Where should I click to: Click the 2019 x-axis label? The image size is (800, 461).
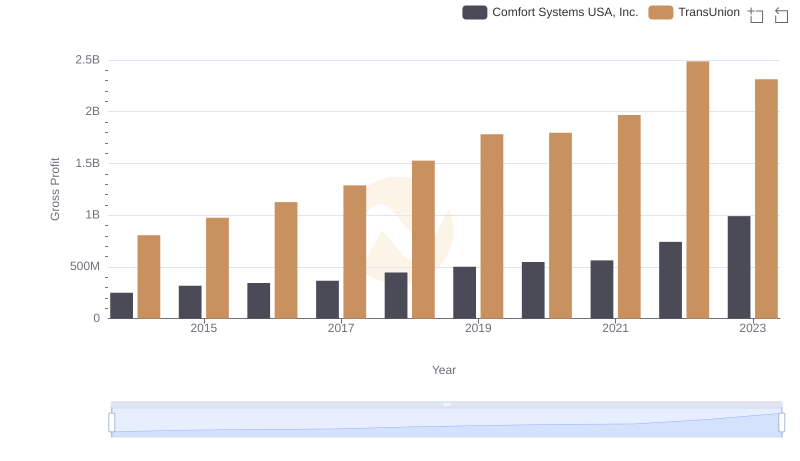point(478,328)
